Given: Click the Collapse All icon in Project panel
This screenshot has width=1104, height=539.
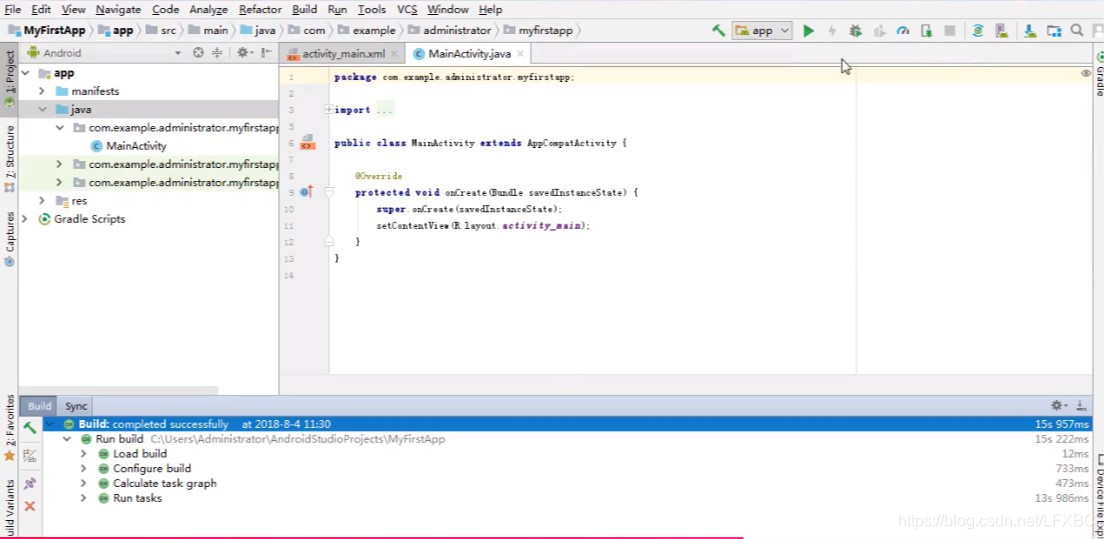Looking at the screenshot, I should pyautogui.click(x=217, y=53).
